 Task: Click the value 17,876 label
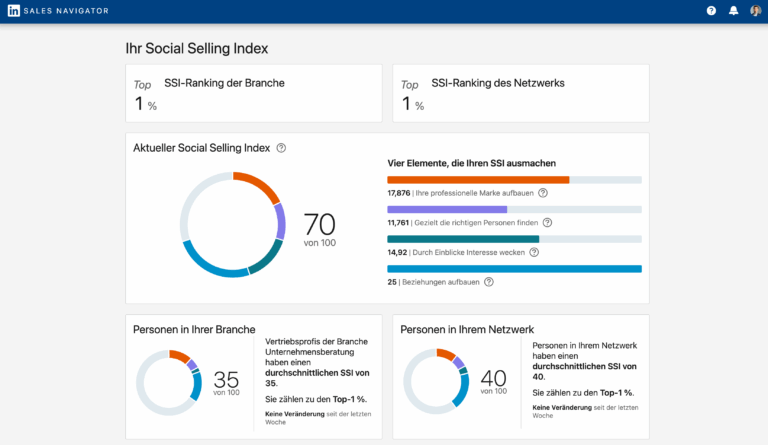(x=399, y=193)
